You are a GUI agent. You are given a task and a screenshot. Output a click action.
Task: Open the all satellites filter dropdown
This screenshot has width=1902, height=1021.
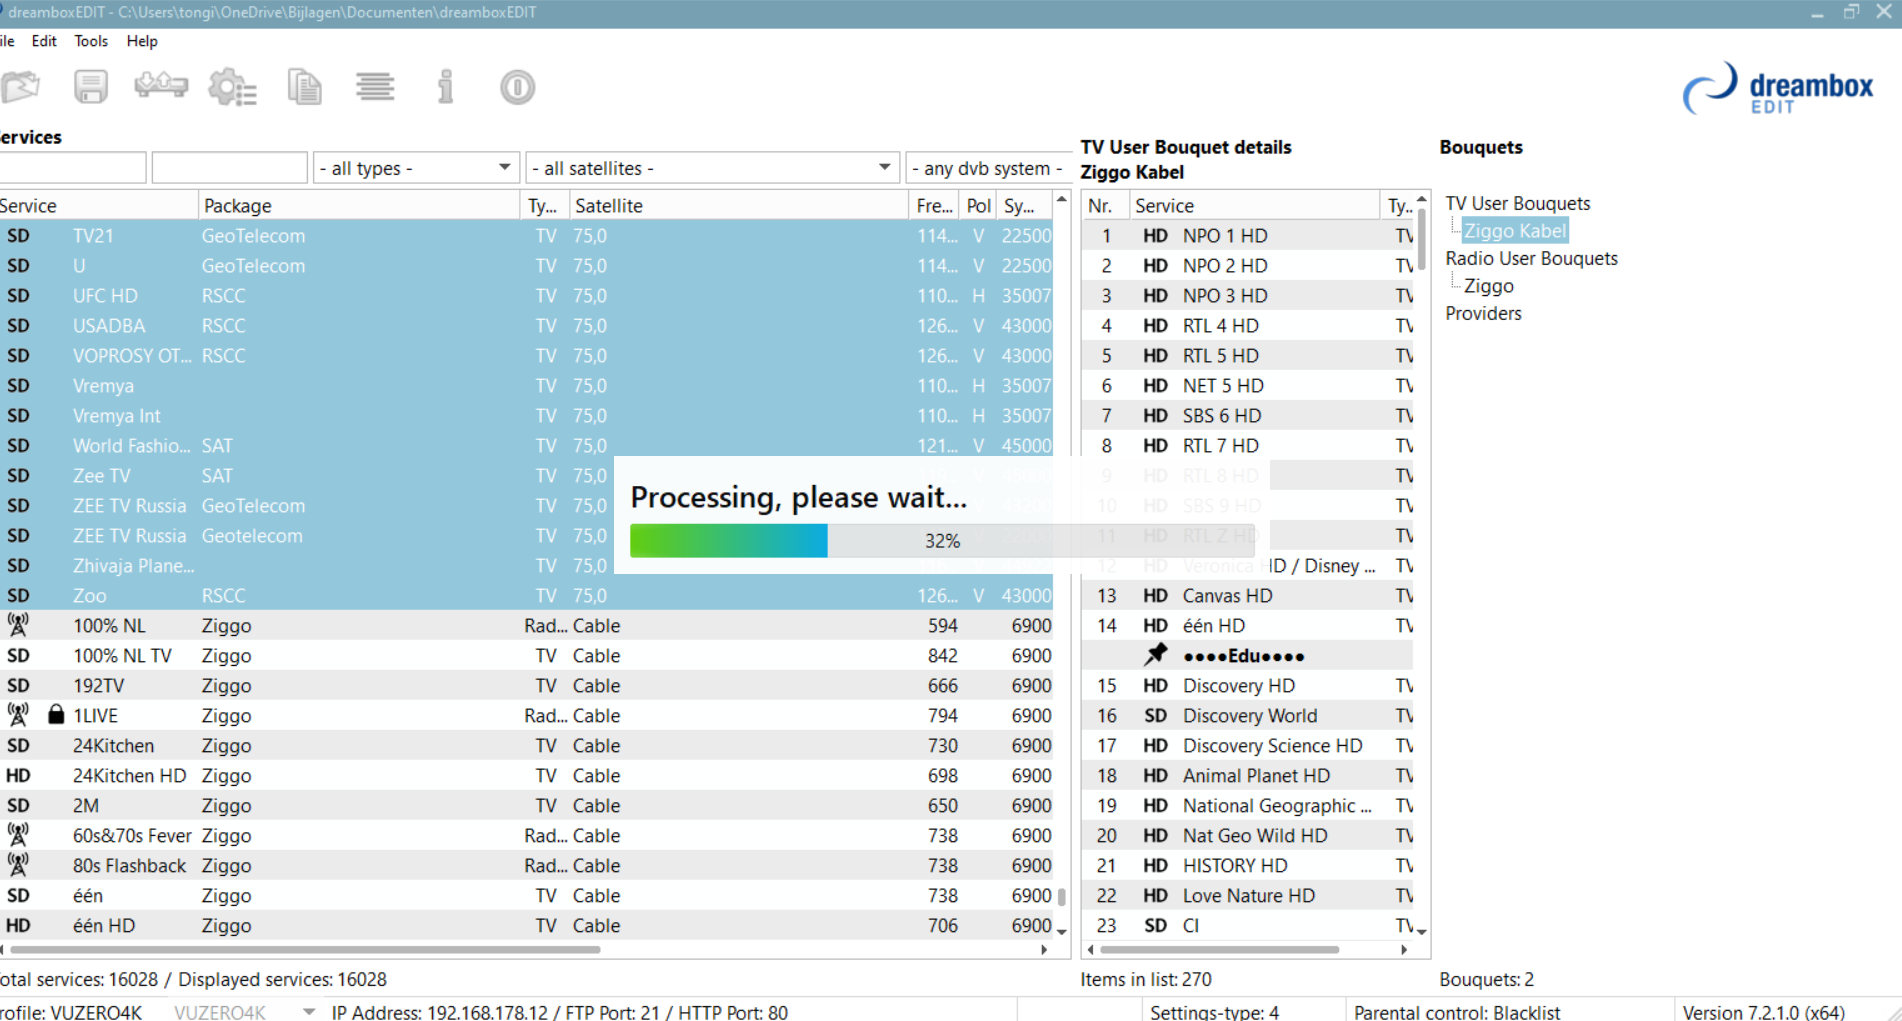click(712, 168)
